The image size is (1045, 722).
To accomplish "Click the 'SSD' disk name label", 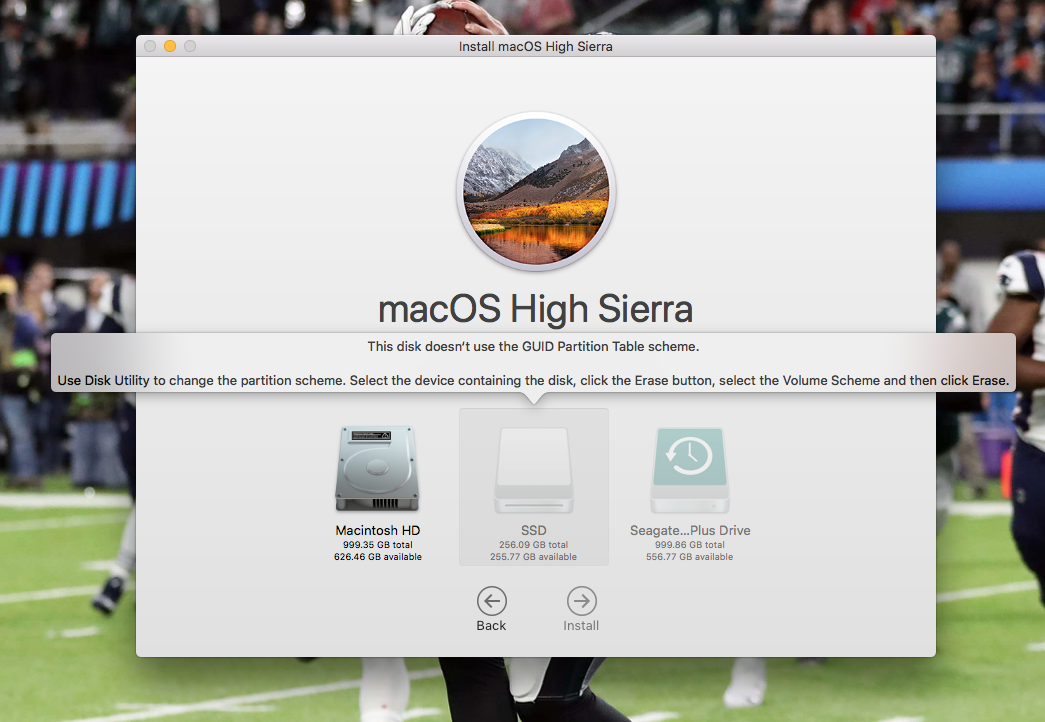I will 533,530.
